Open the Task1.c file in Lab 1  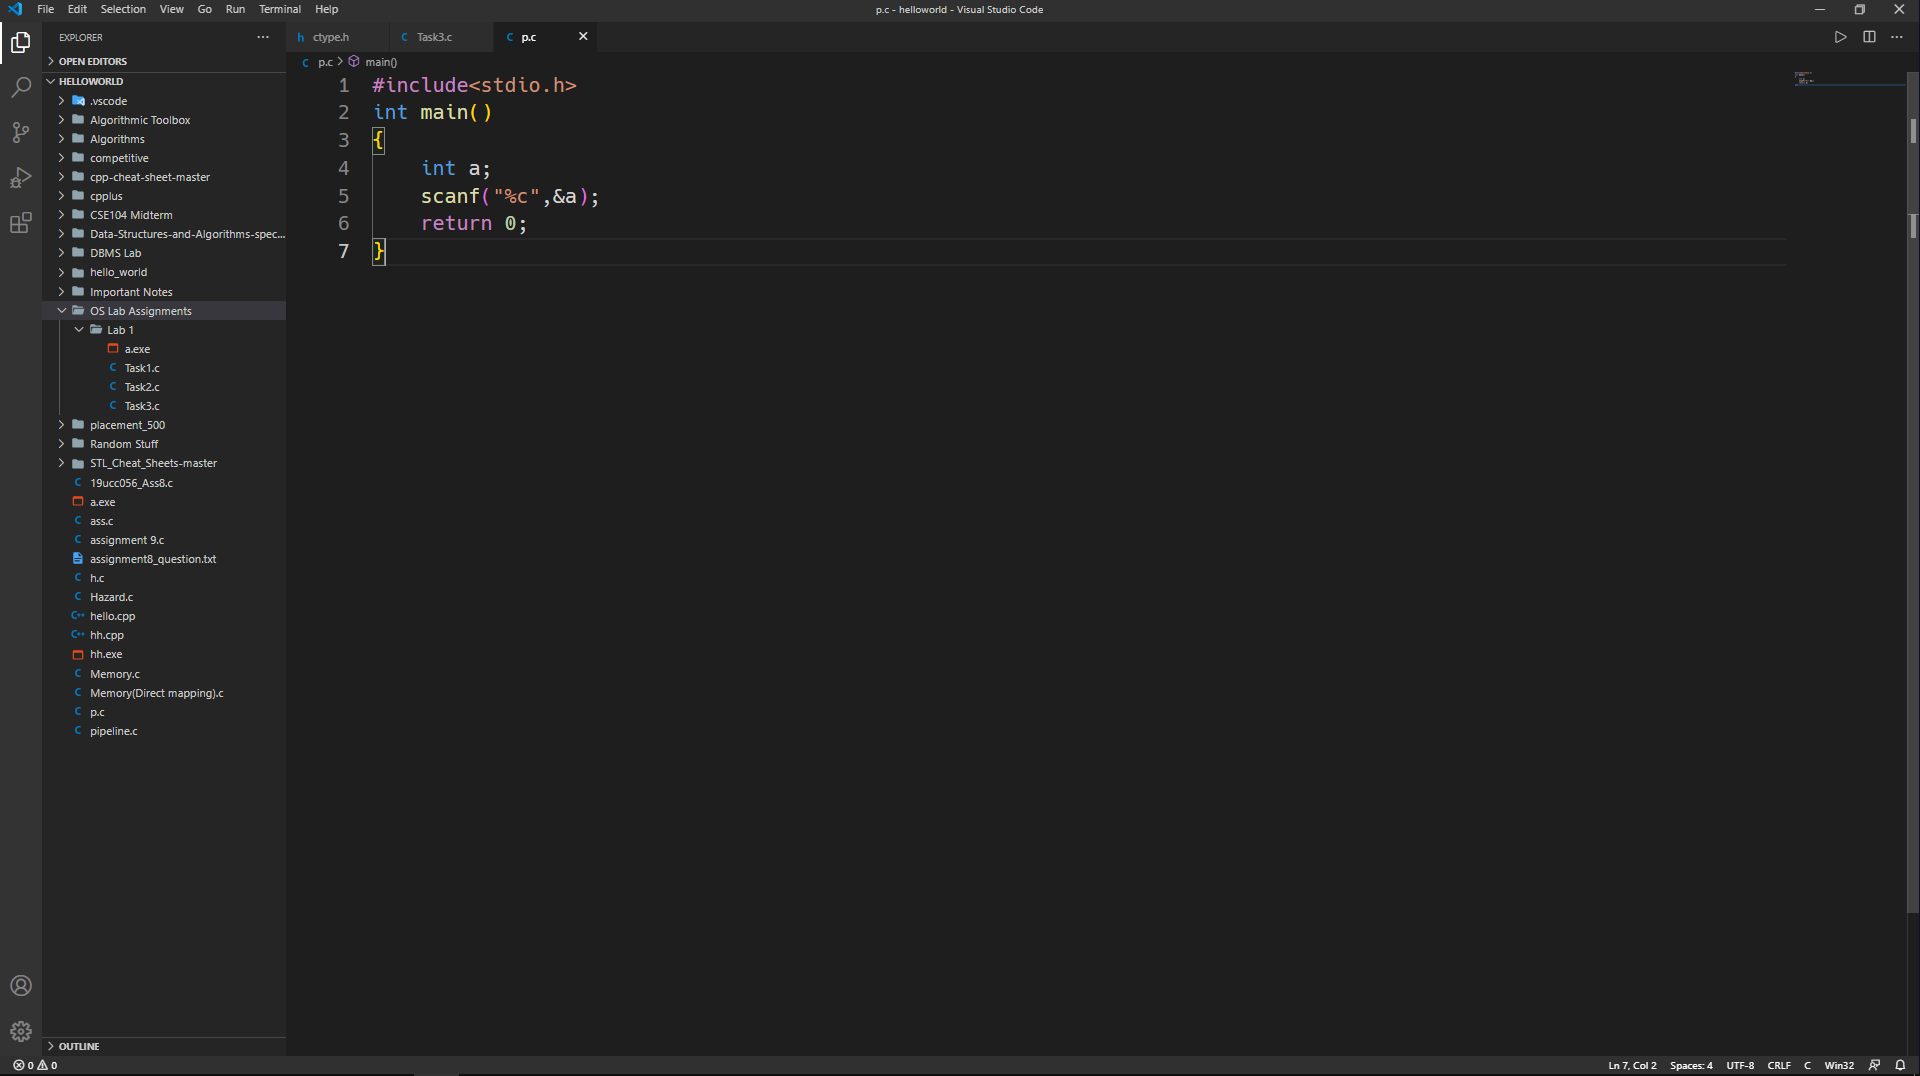(140, 367)
